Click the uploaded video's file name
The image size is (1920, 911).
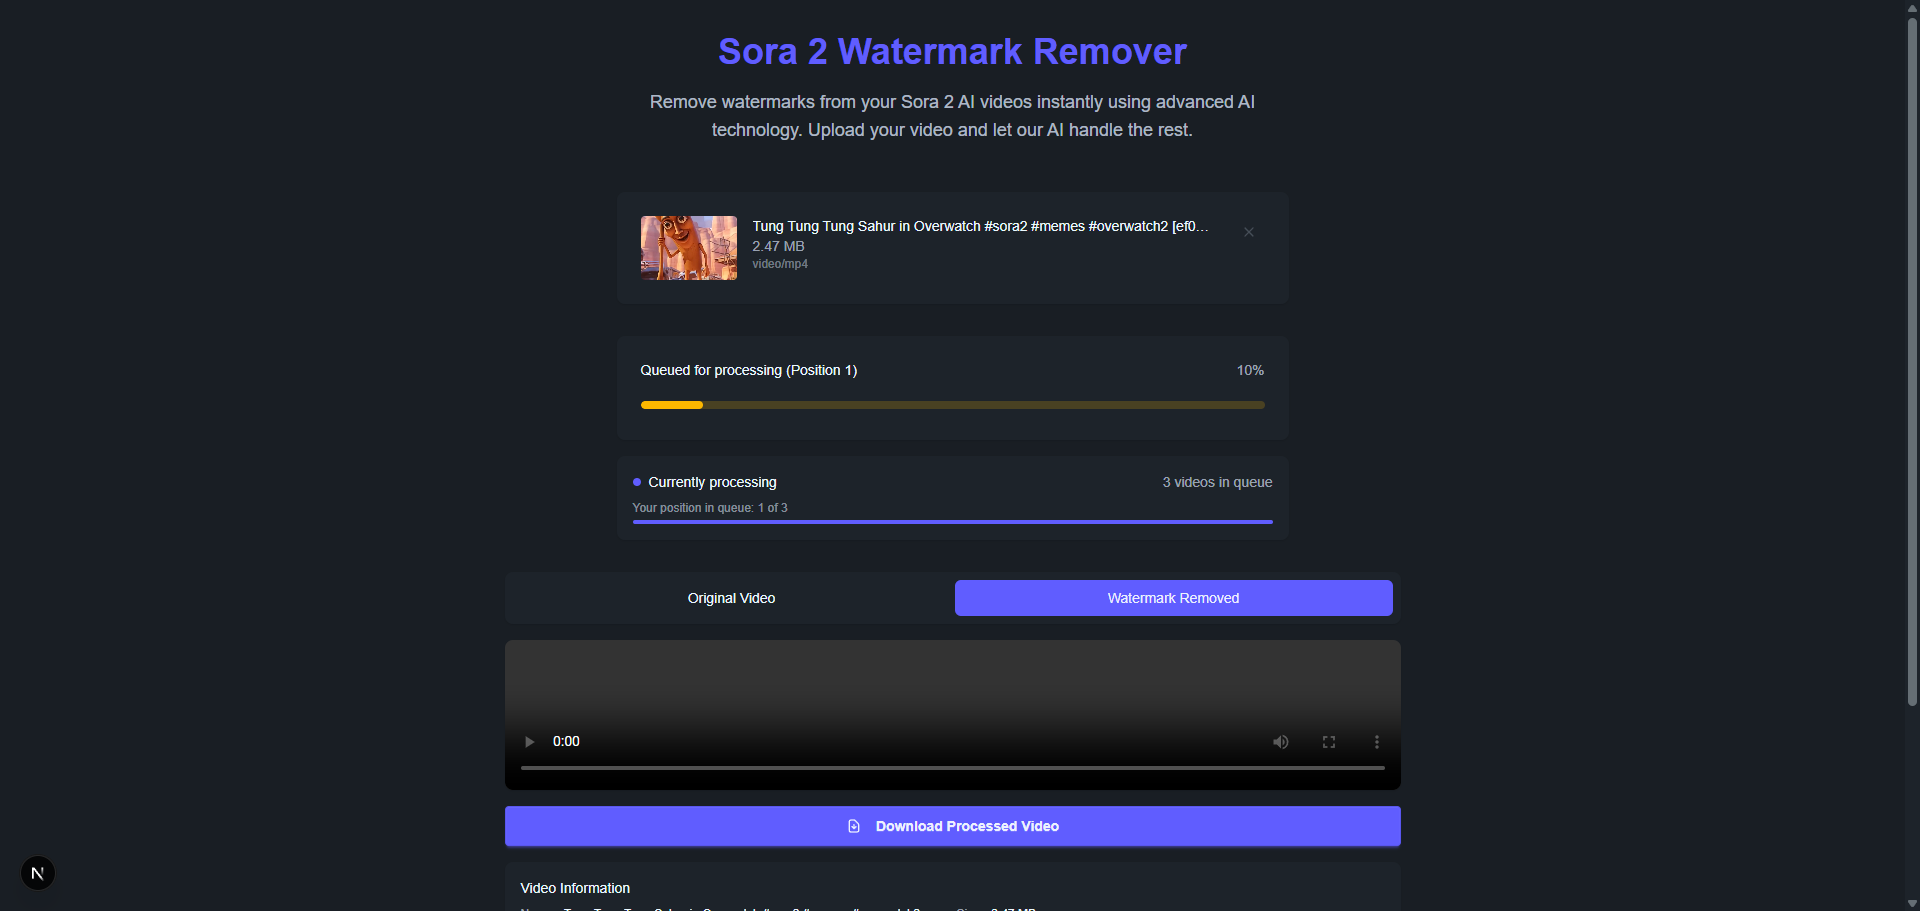(x=980, y=226)
